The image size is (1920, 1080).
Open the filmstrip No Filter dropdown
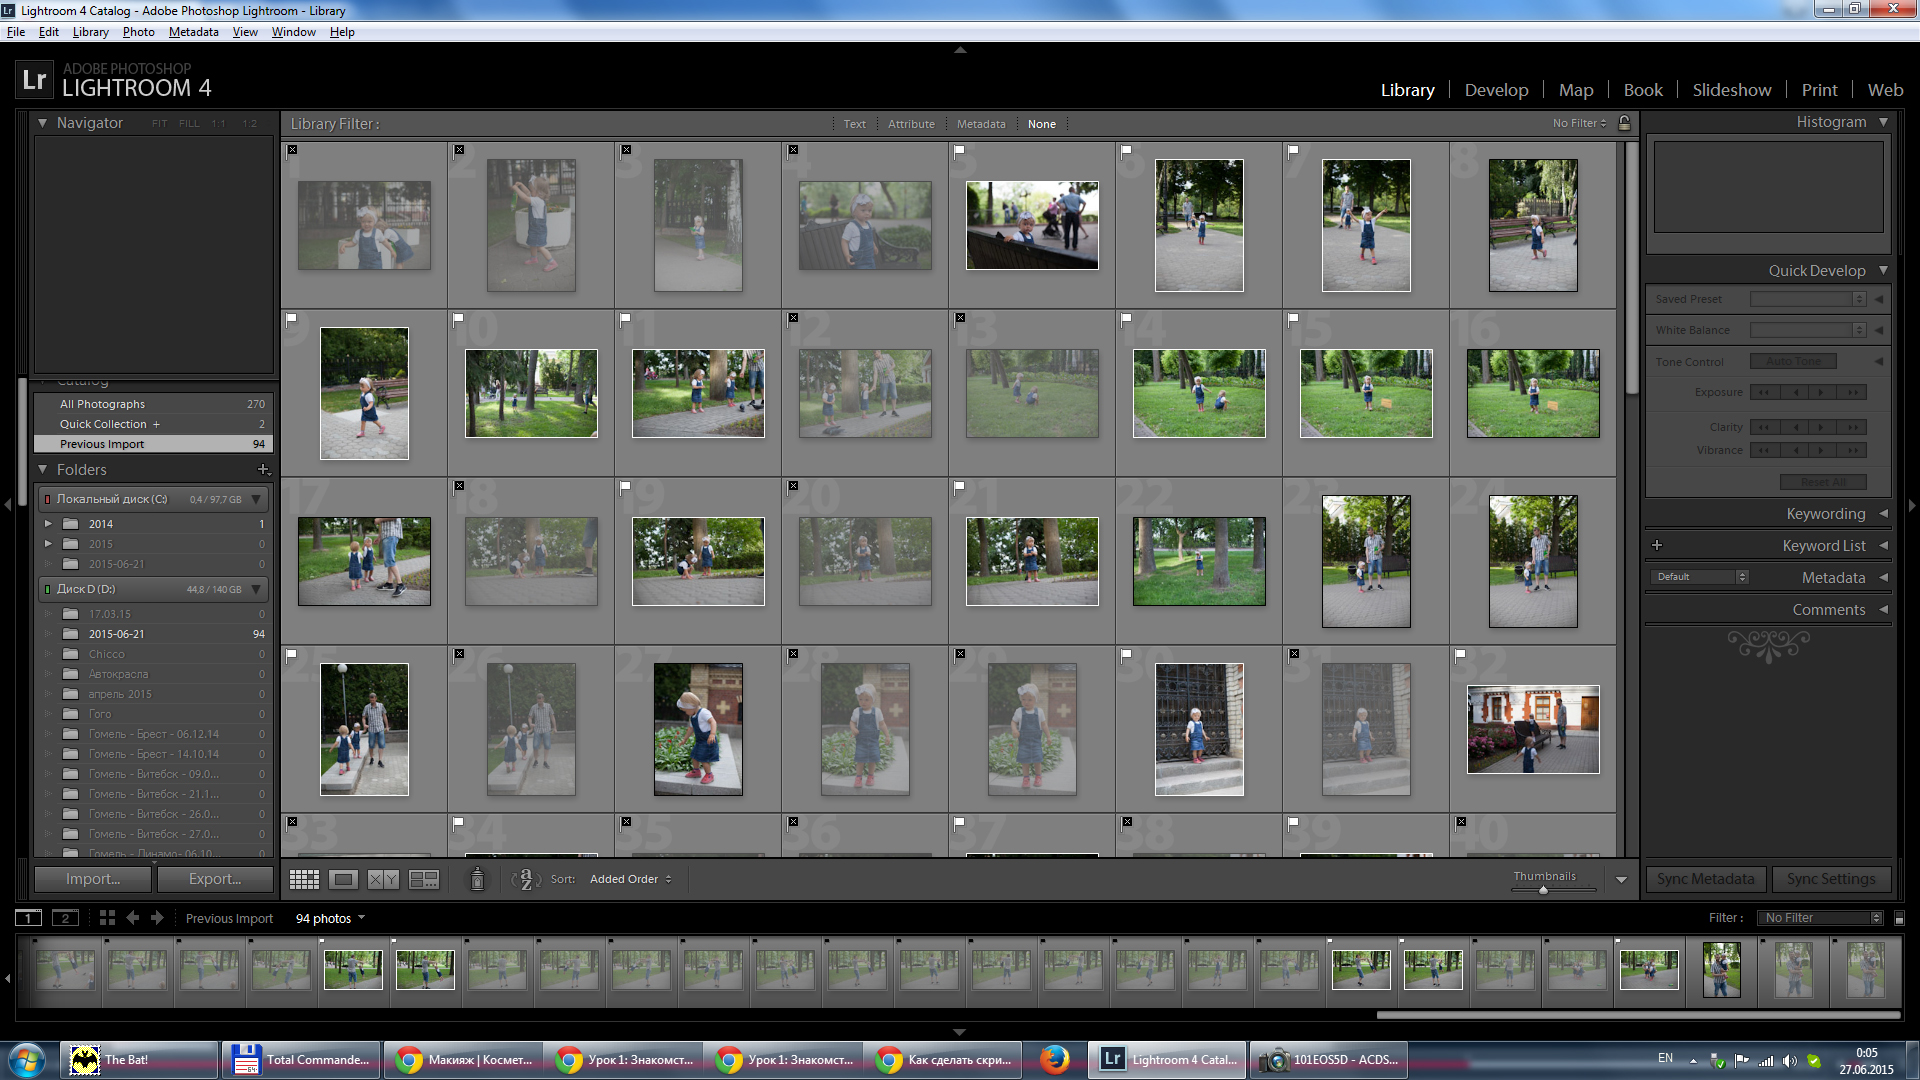coord(1821,918)
